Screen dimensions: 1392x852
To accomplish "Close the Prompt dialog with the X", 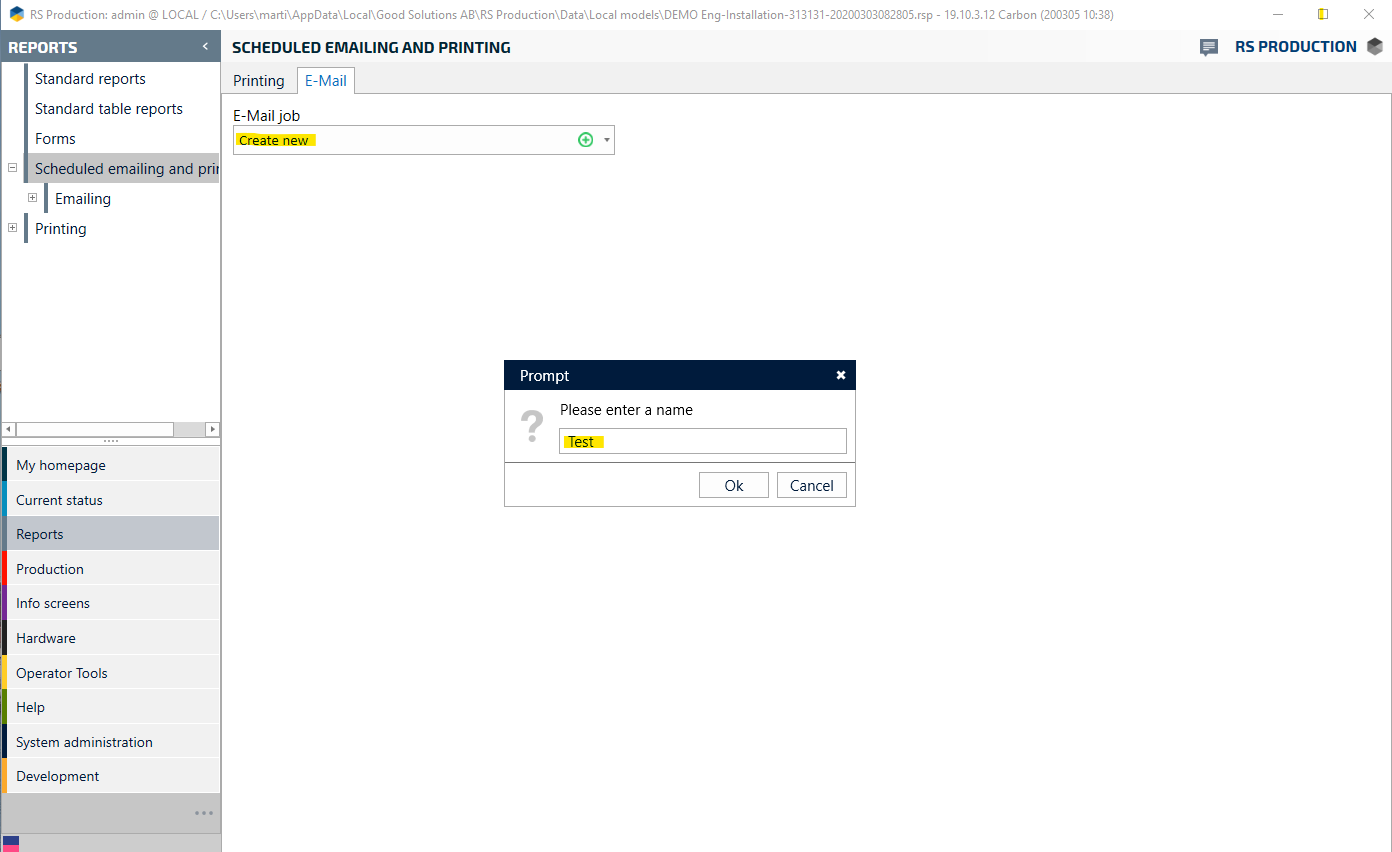I will 841,375.
